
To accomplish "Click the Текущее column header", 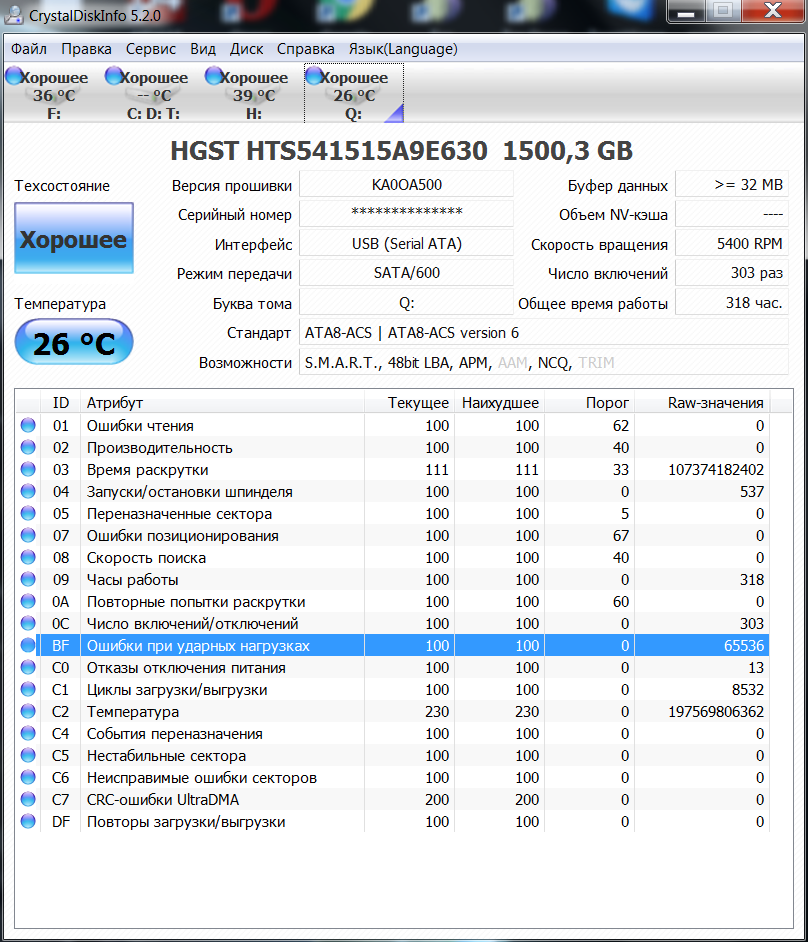I will click(409, 403).
